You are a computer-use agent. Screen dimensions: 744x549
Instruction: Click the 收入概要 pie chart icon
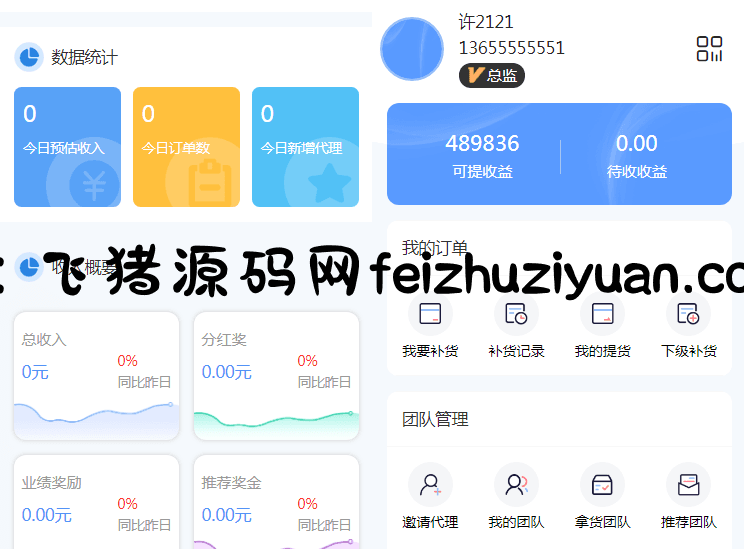pyautogui.click(x=29, y=267)
